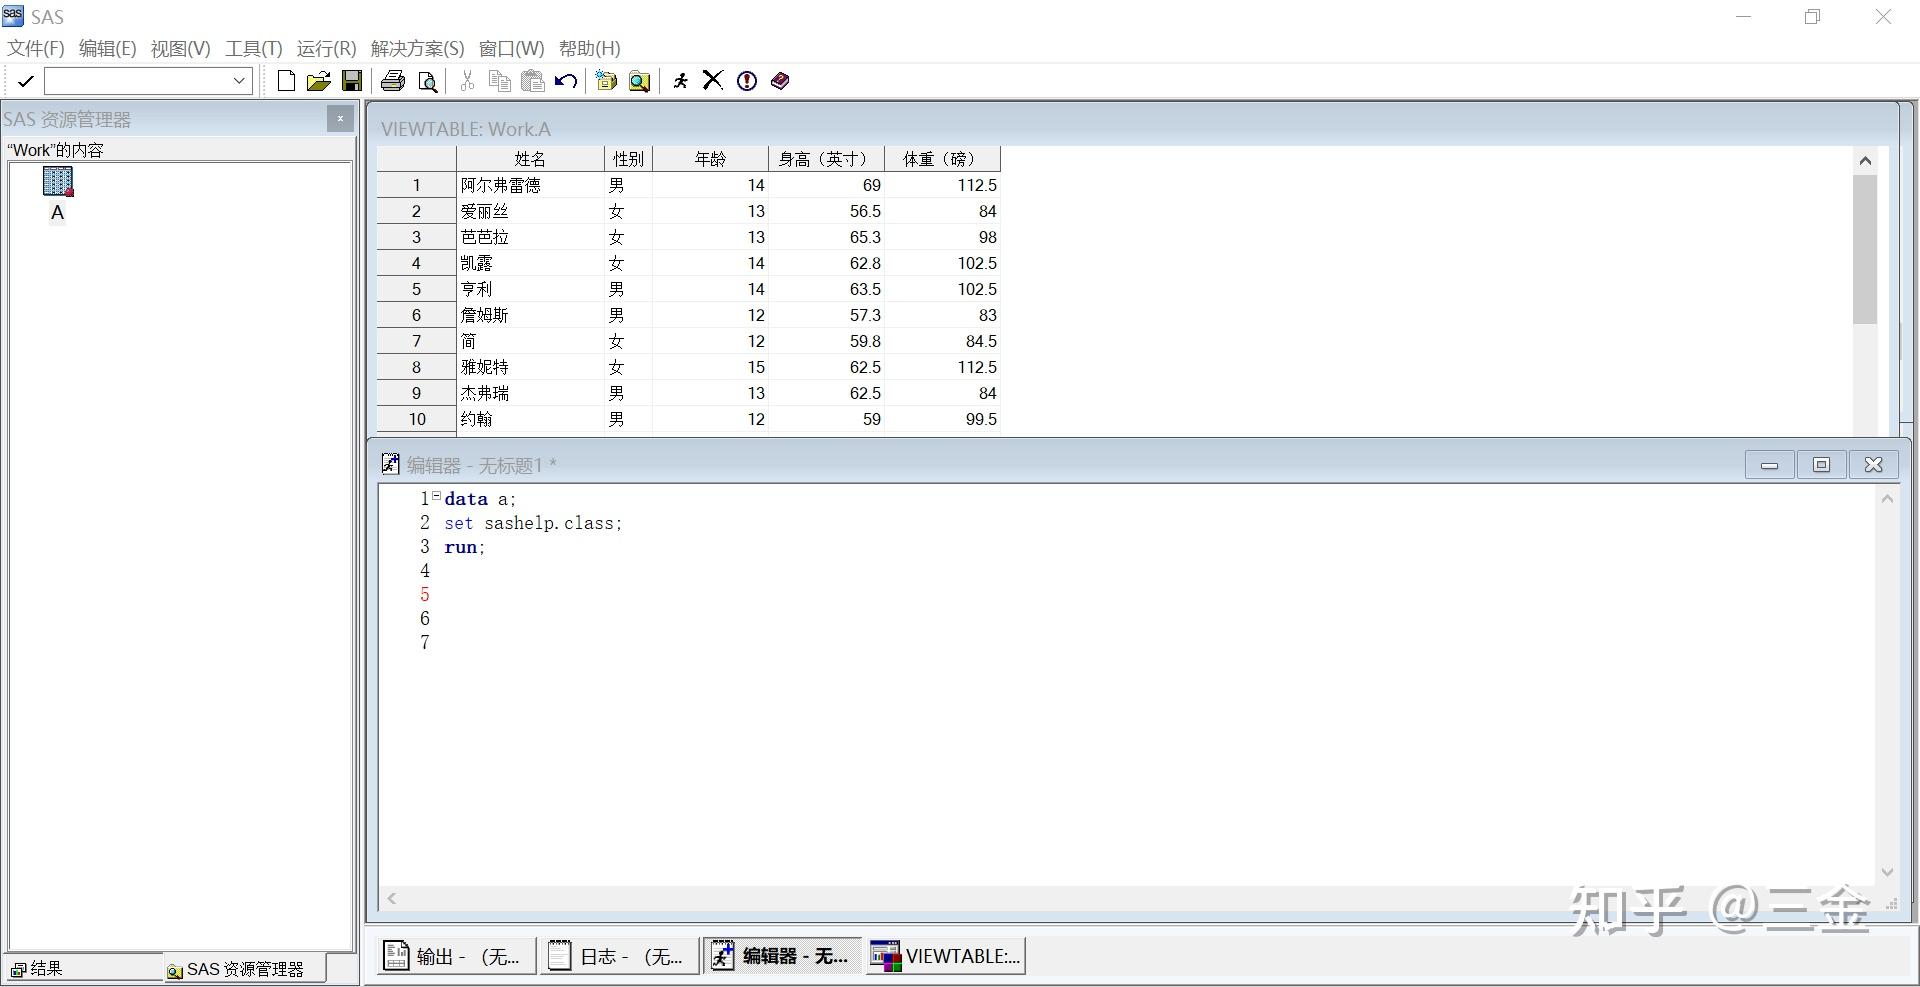Open SAS Help book icon
Image resolution: width=1920 pixels, height=987 pixels.
[x=780, y=81]
